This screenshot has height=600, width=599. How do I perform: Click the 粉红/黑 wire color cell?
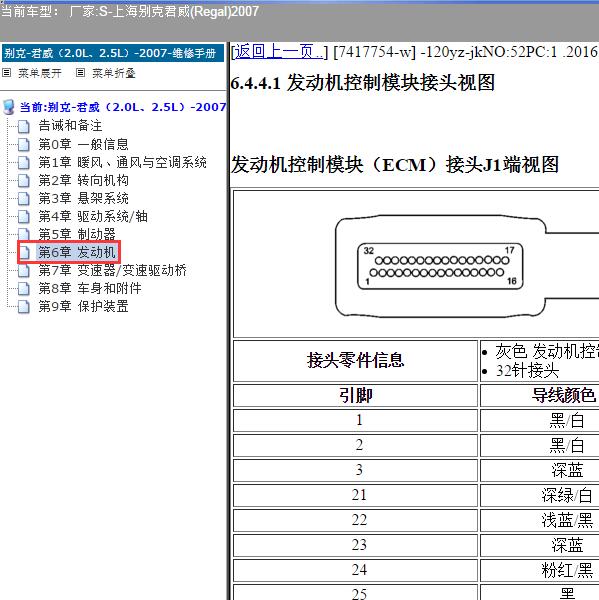point(540,570)
